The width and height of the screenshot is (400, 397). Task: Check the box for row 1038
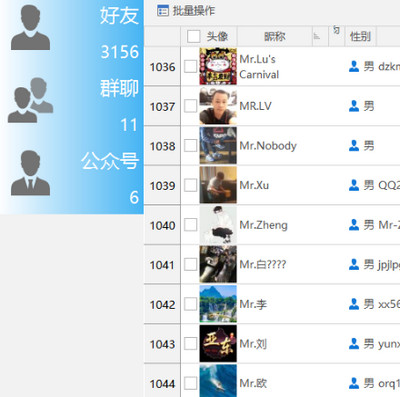(190, 146)
